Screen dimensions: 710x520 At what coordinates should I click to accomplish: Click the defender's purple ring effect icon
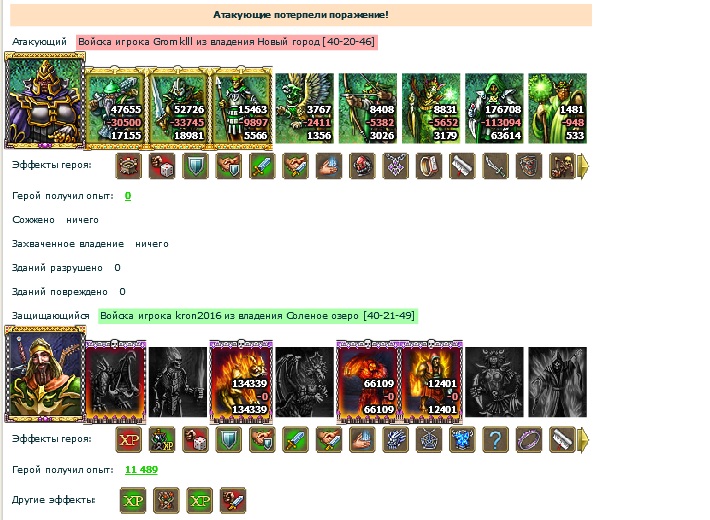(529, 439)
